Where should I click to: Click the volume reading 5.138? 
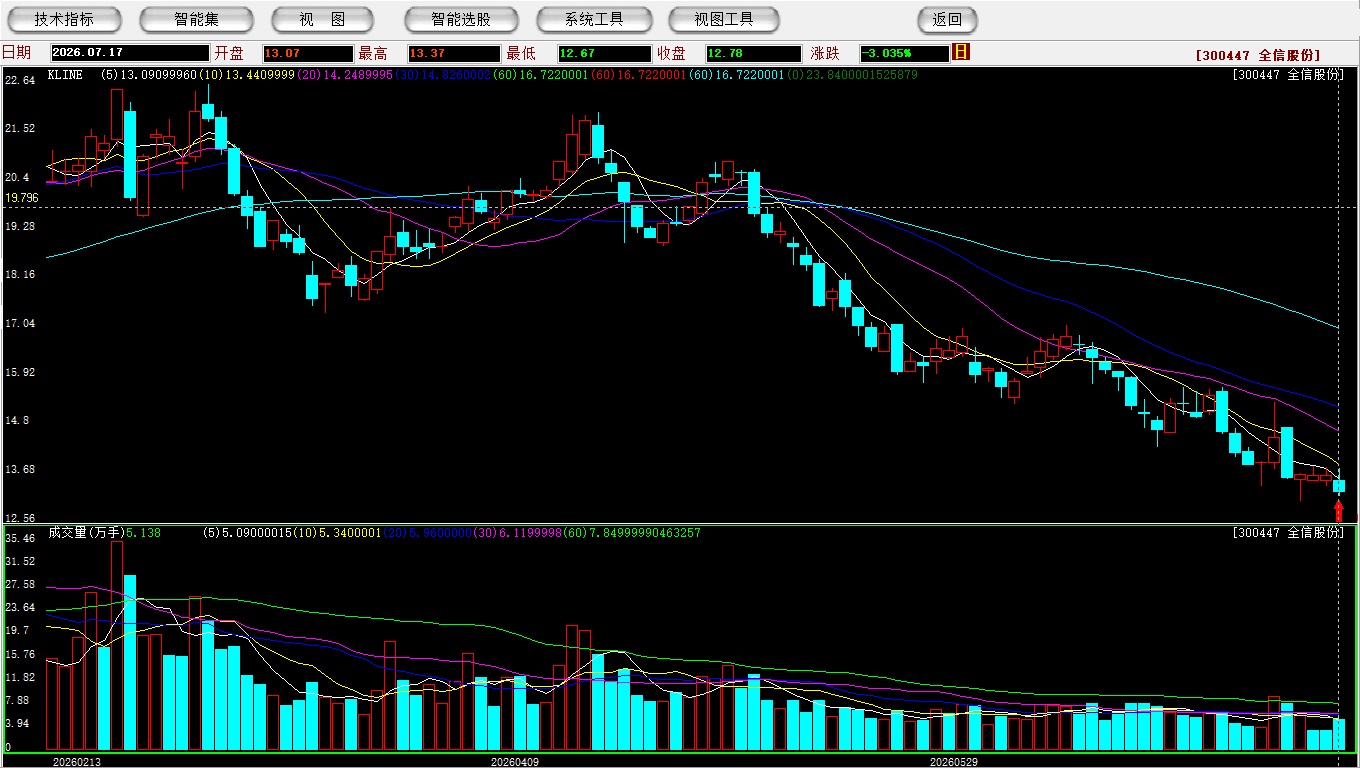(x=143, y=533)
